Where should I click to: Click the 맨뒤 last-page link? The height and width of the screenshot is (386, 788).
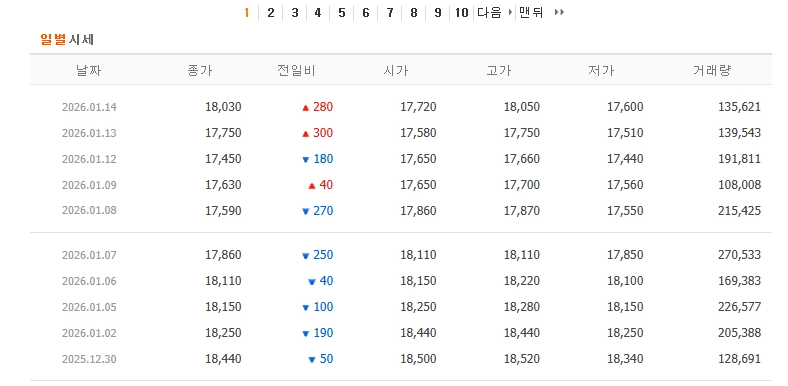coord(541,13)
